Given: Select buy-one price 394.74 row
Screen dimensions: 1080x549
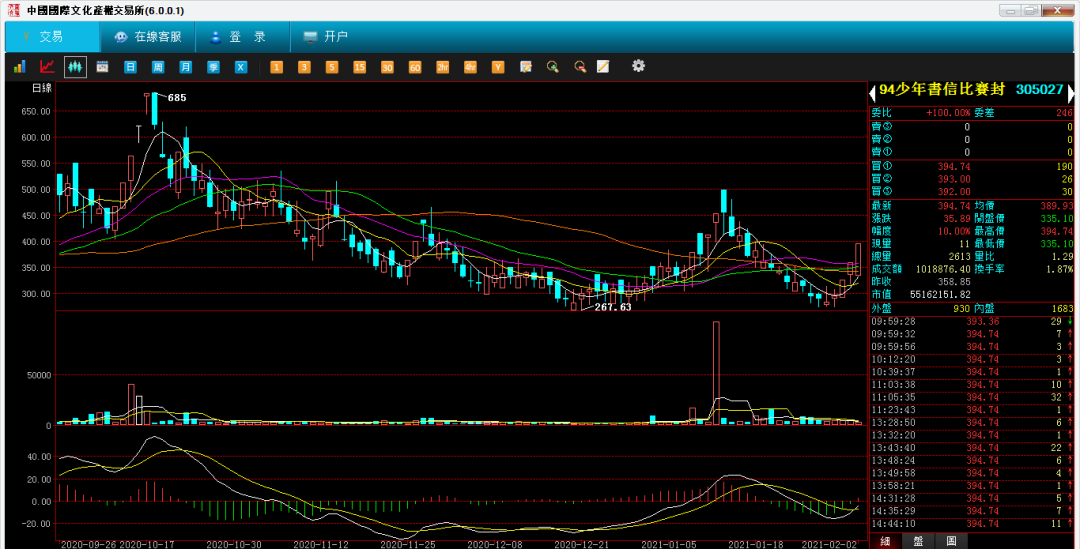Looking at the screenshot, I should tap(972, 166).
